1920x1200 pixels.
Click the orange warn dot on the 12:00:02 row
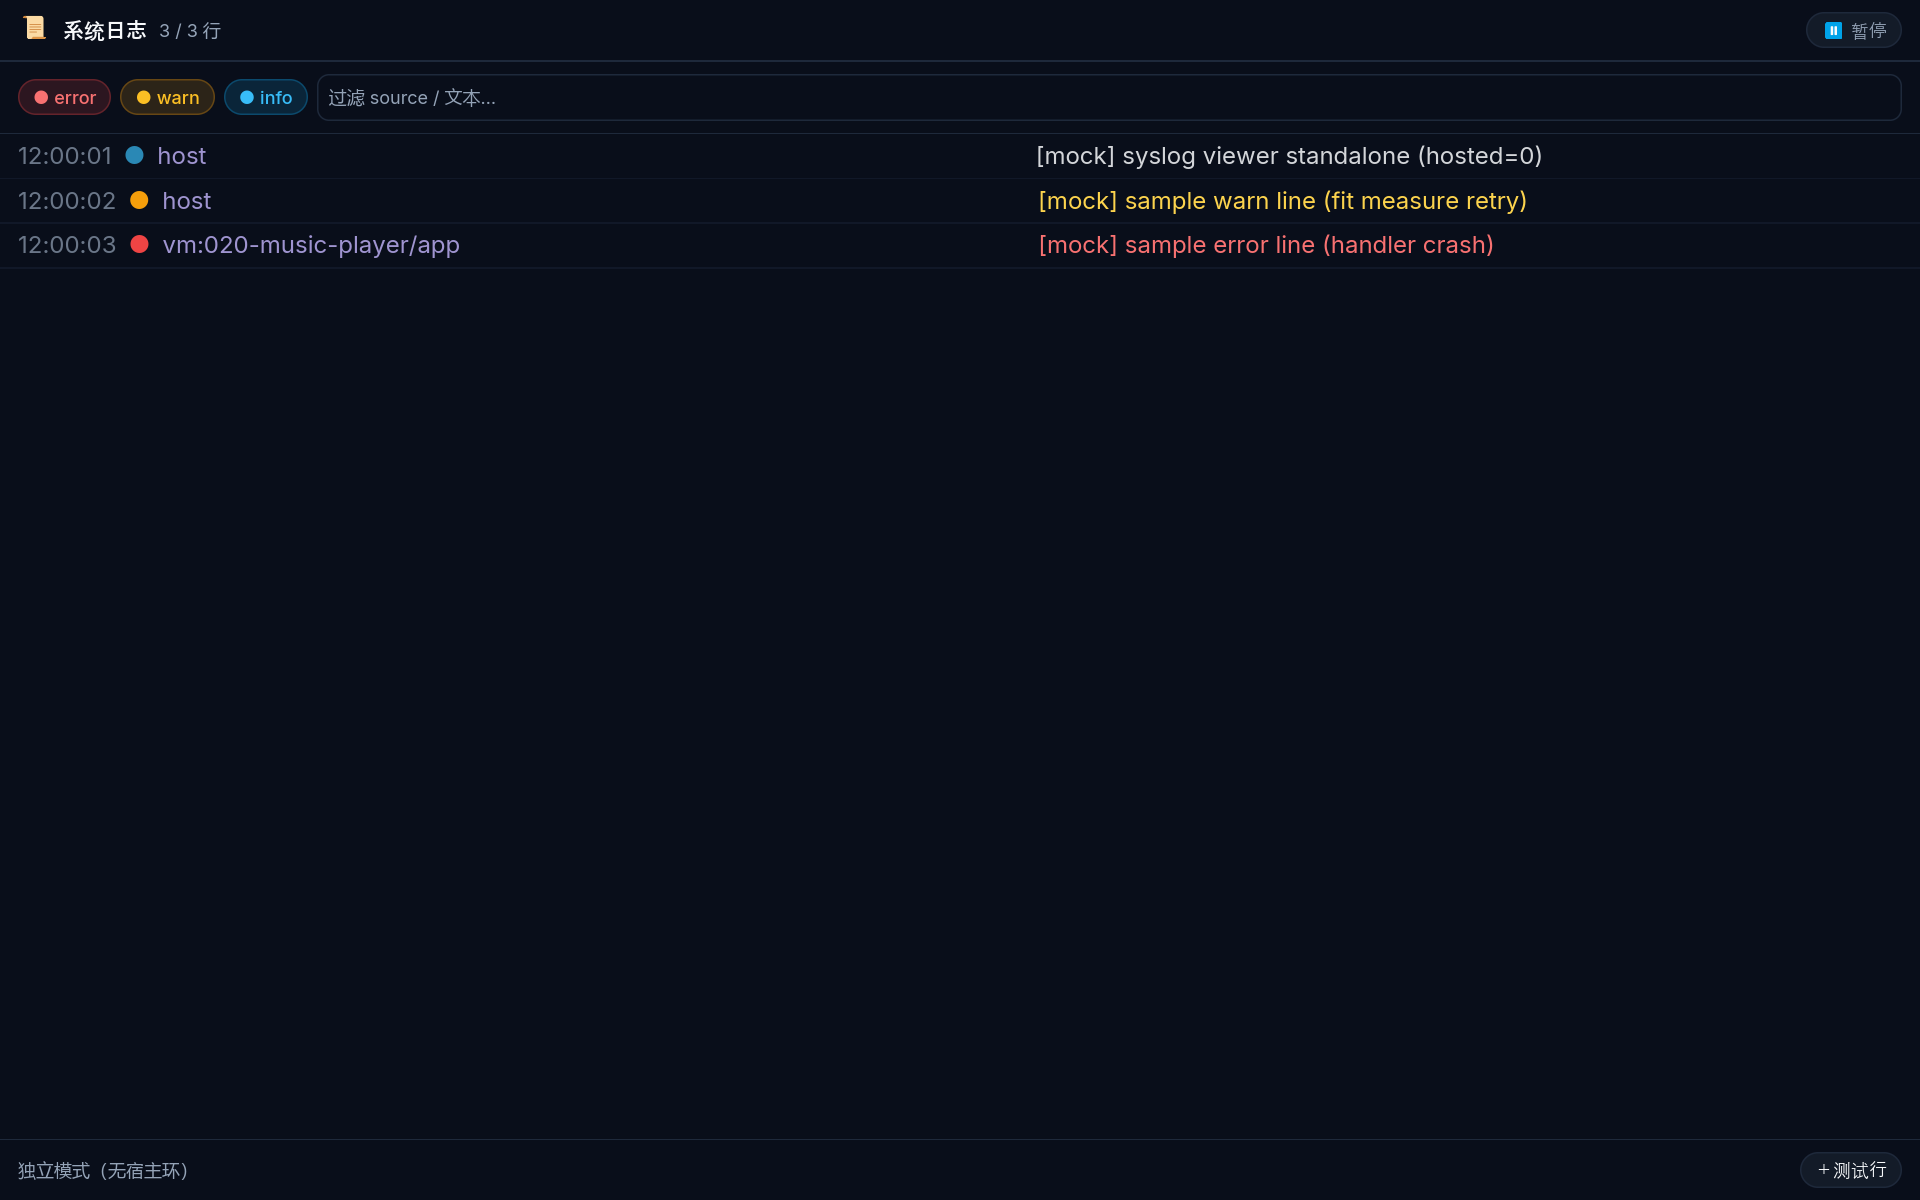(x=139, y=200)
